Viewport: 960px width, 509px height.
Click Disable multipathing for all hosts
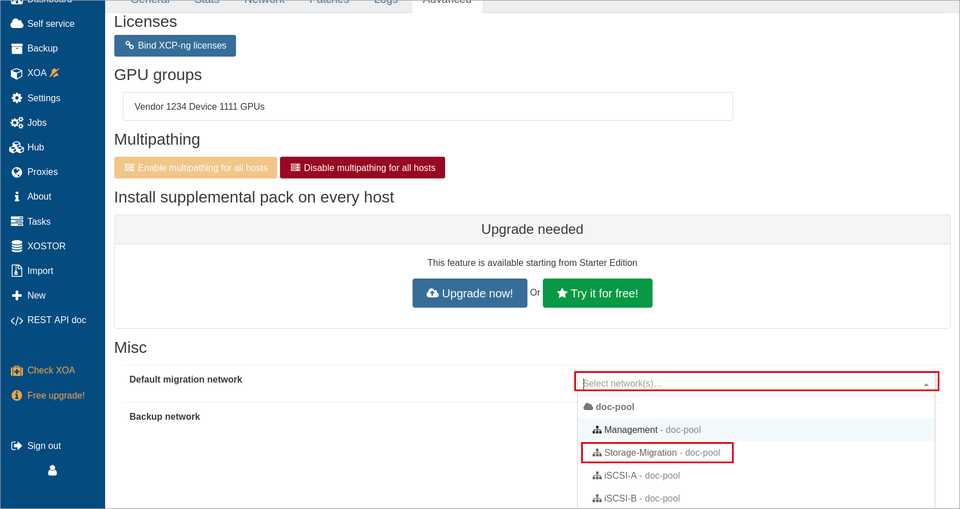[362, 168]
